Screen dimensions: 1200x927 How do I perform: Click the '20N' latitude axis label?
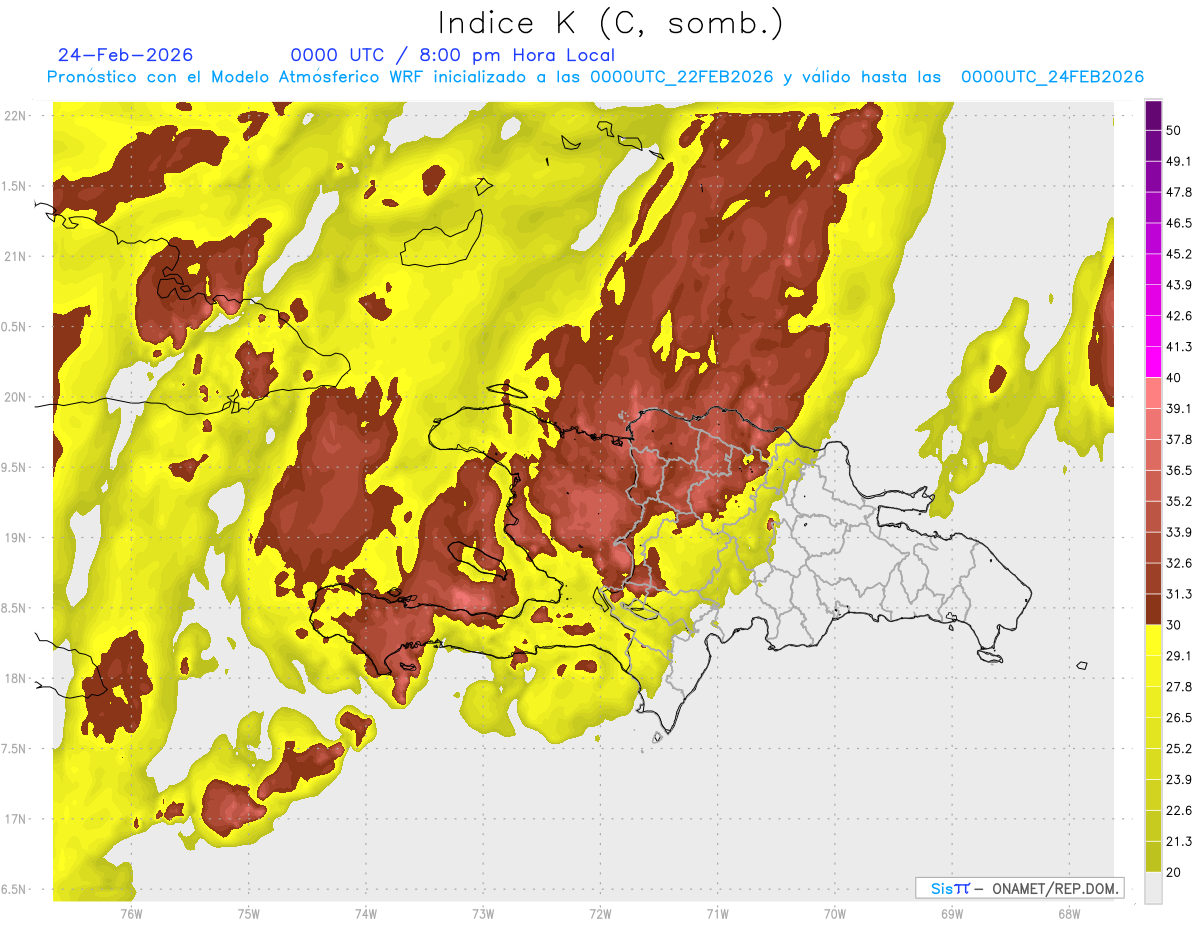(x=14, y=397)
